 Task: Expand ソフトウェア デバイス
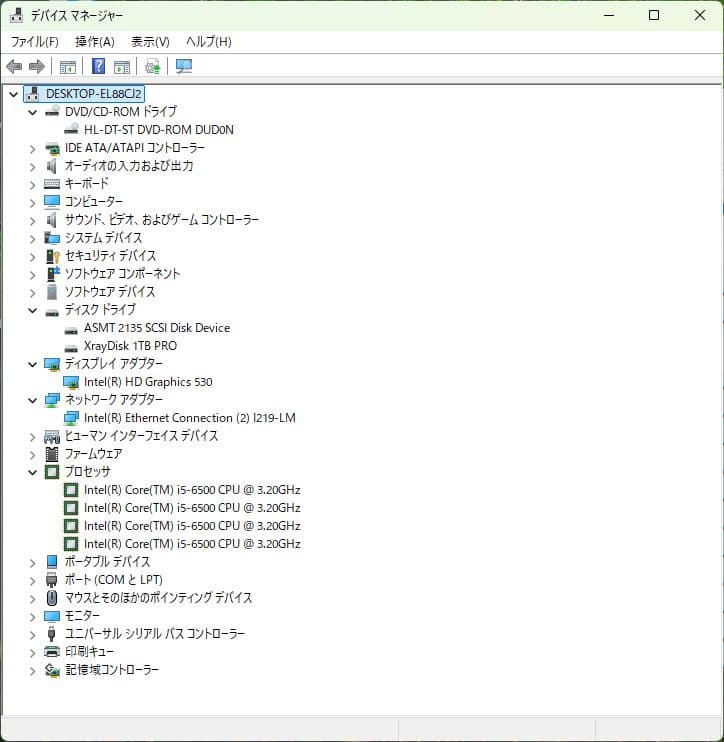tap(32, 293)
